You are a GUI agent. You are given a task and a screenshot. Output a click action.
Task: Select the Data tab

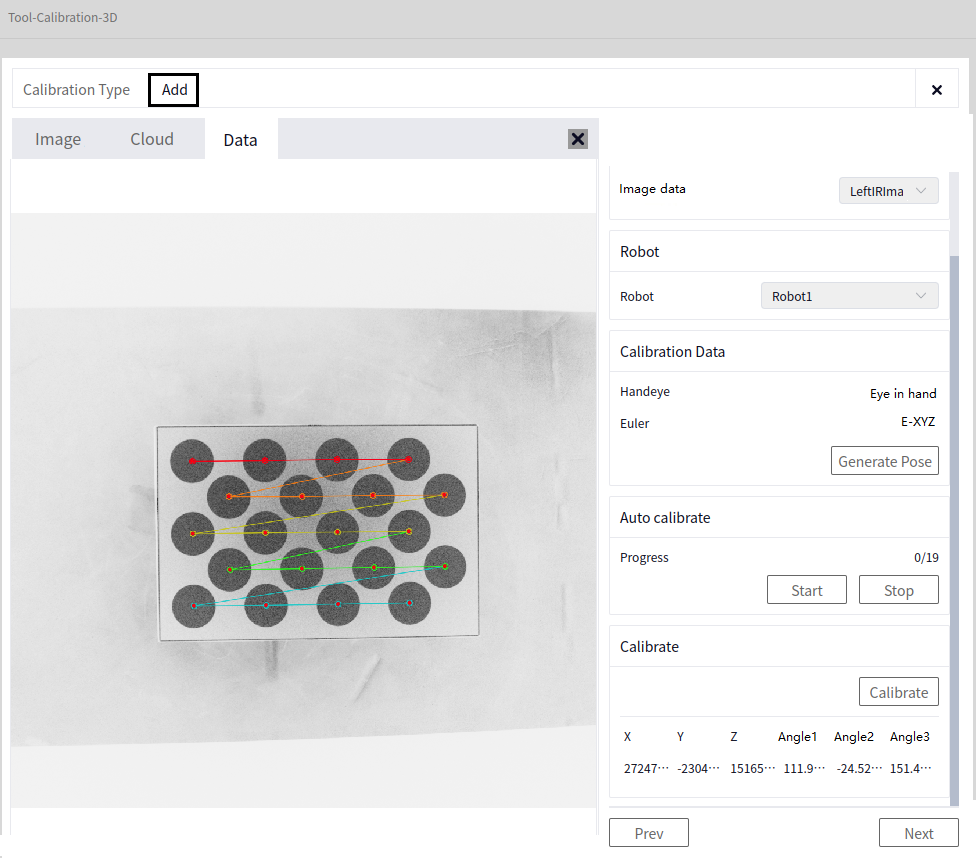click(x=240, y=140)
